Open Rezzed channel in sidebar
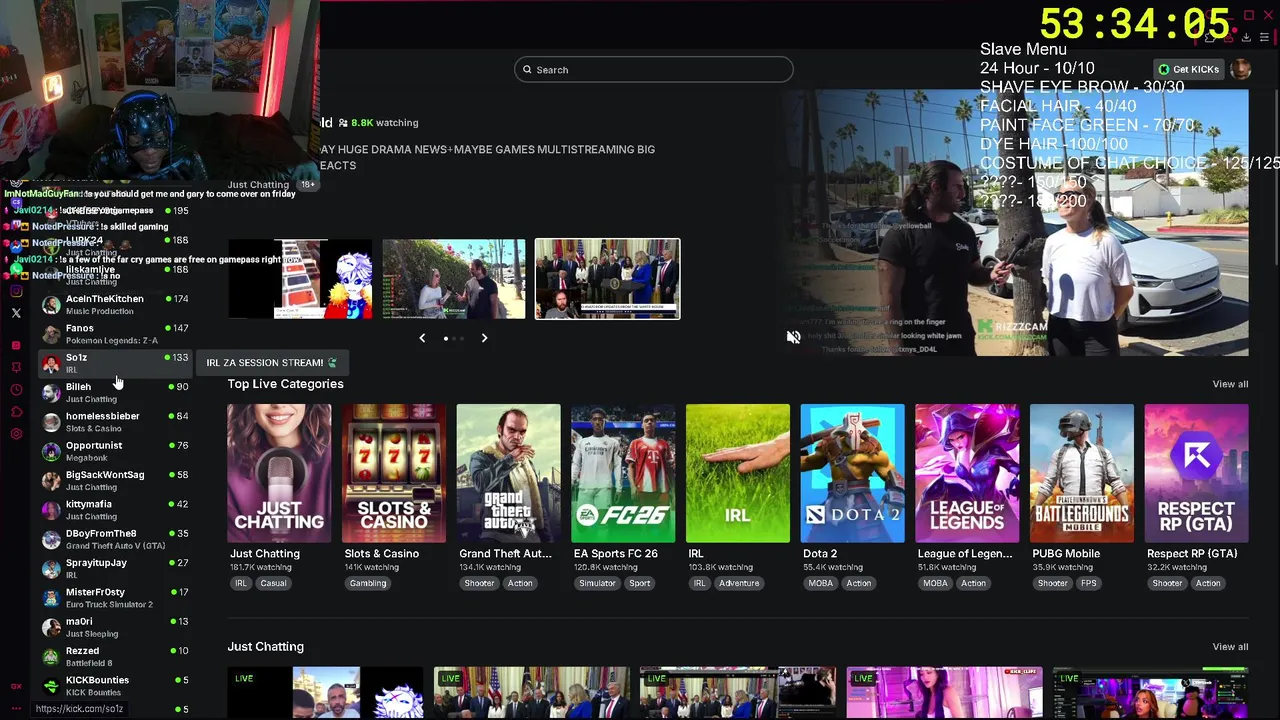This screenshot has height=720, width=1280. pyautogui.click(x=115, y=656)
